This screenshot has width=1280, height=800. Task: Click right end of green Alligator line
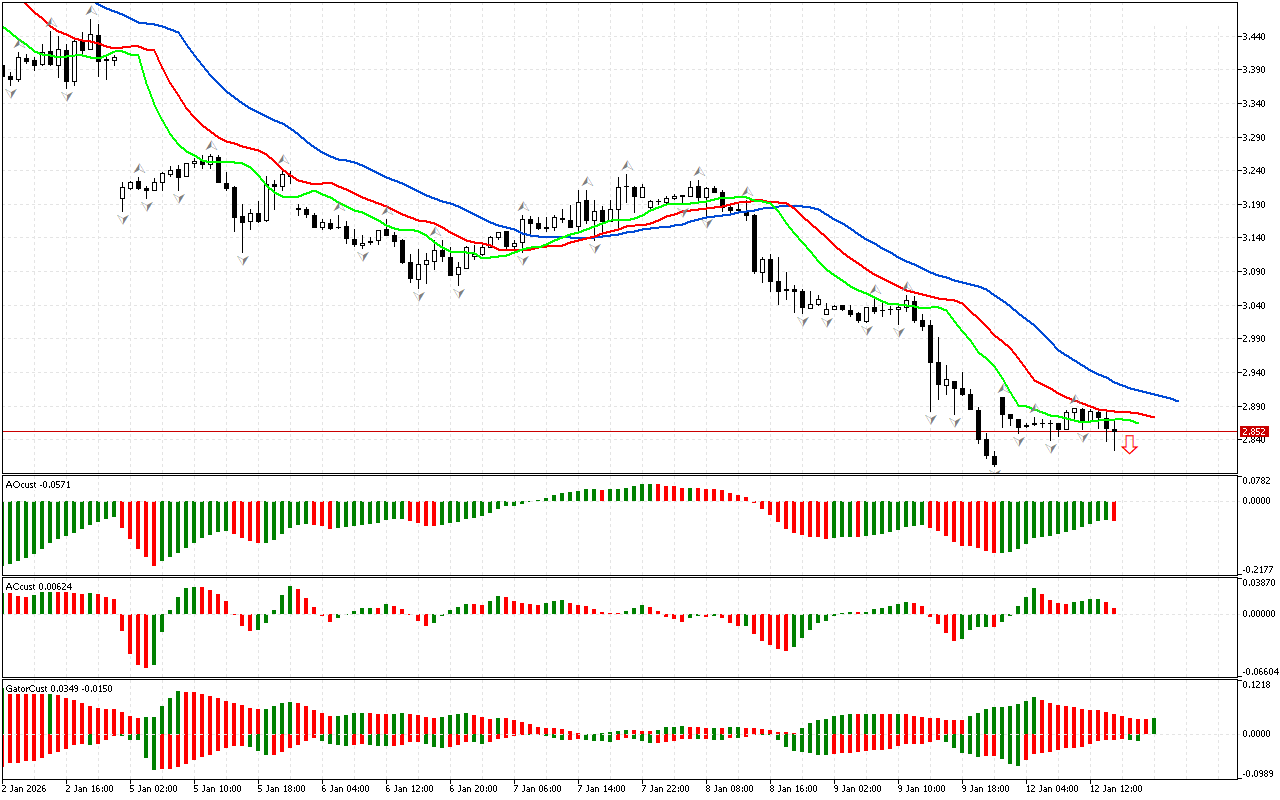point(1137,423)
